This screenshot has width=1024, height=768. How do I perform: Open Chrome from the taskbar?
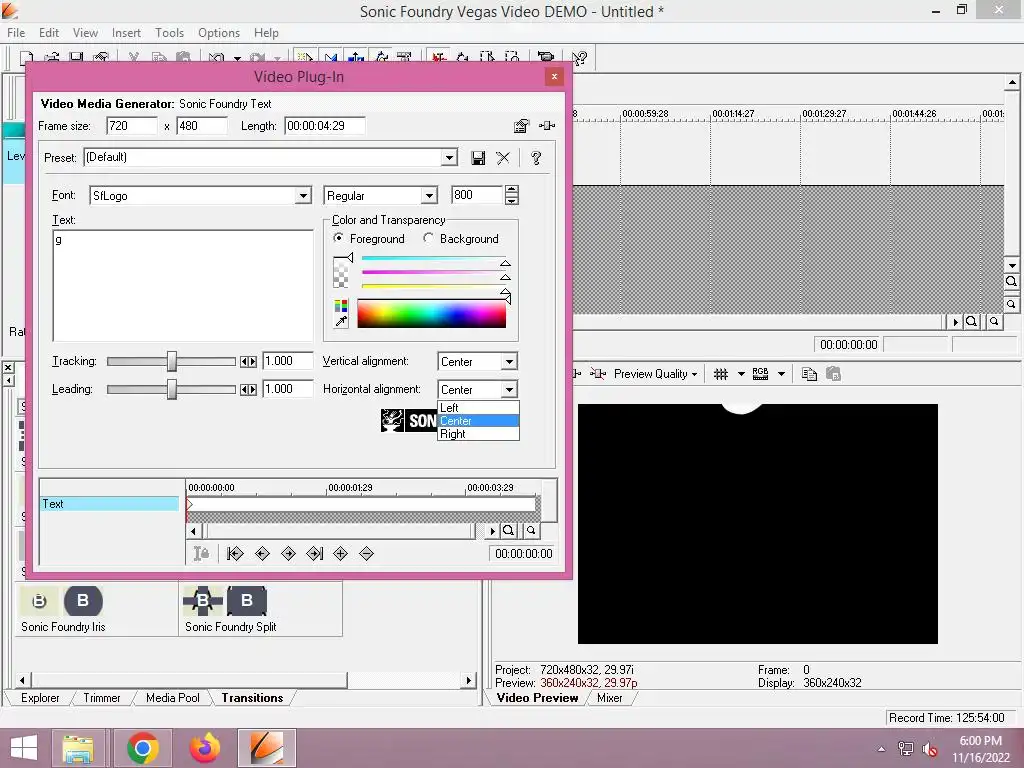(143, 748)
